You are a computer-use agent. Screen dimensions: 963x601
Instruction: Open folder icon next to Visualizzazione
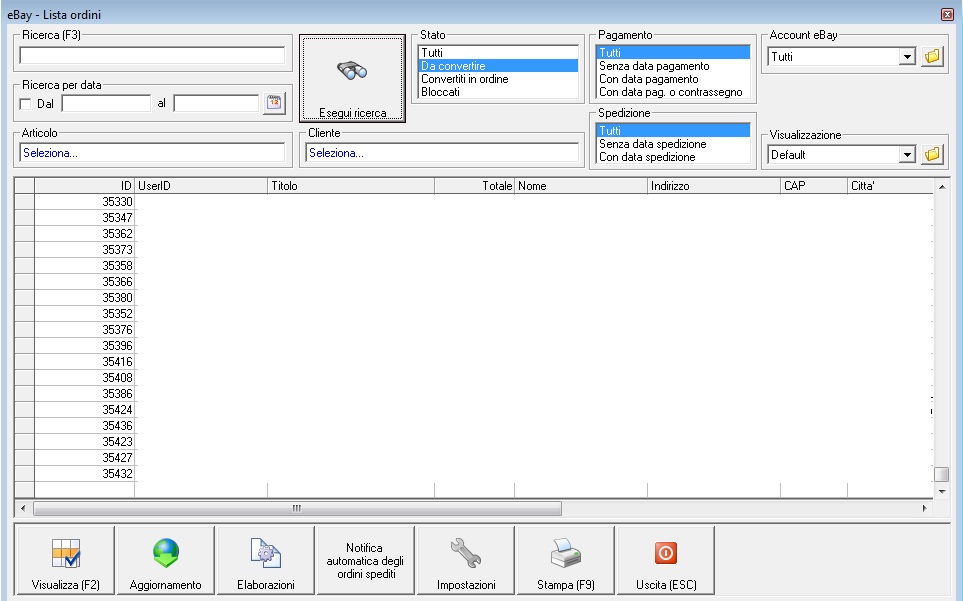[x=932, y=154]
